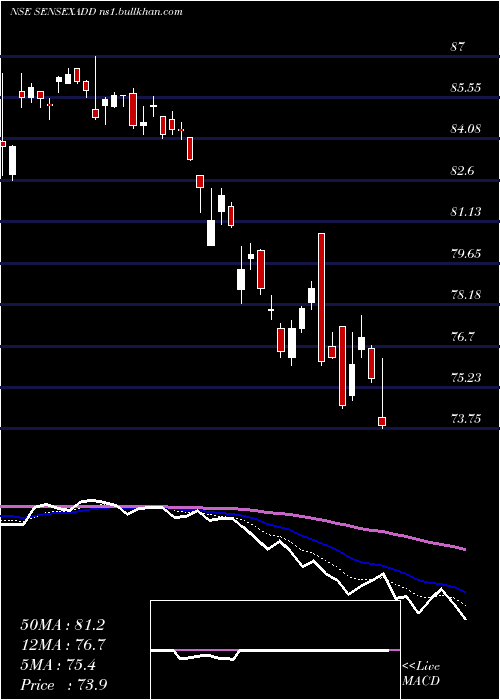
Task: Click the NSE SENSEXADD chart title
Action: pyautogui.click(x=96, y=12)
